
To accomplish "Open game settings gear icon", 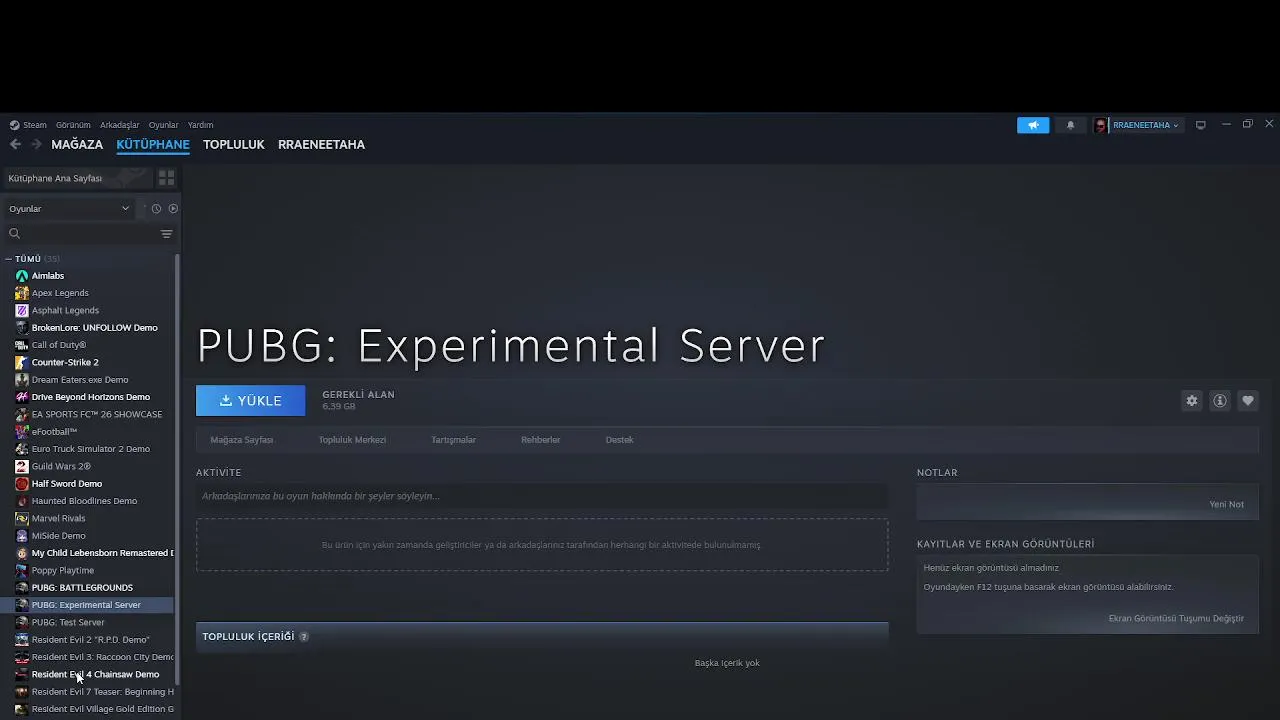I will 1192,401.
